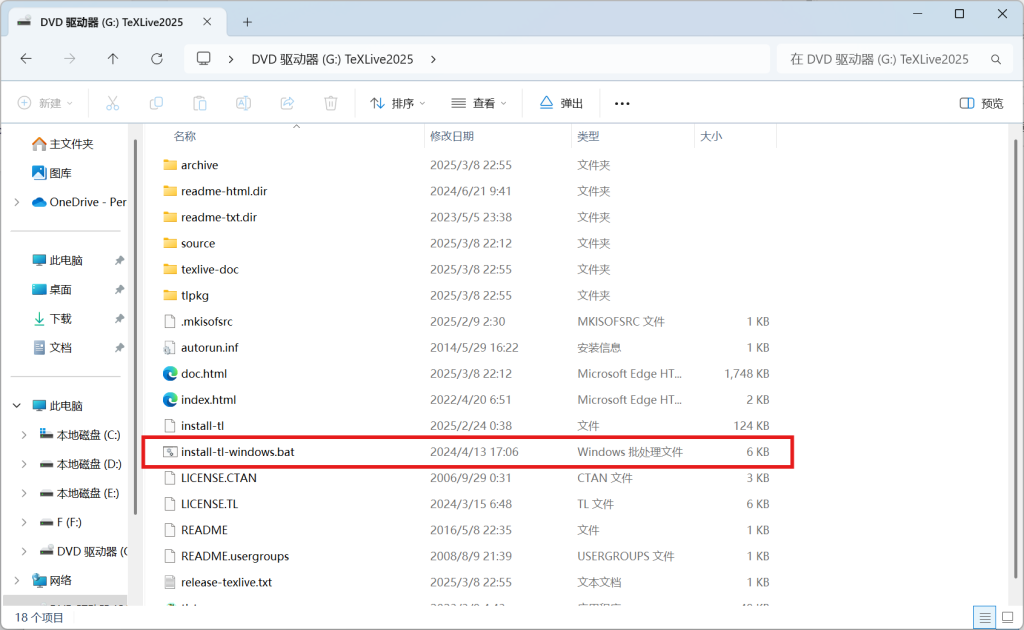Screen dimensions: 1024x630
Task: Click the Rename icon in toolbar
Action: tap(244, 103)
